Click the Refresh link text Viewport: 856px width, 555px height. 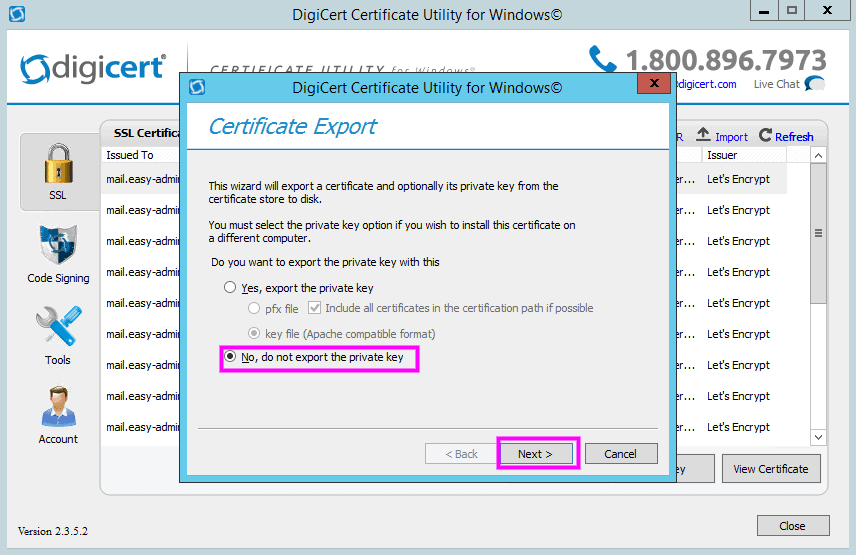click(794, 137)
